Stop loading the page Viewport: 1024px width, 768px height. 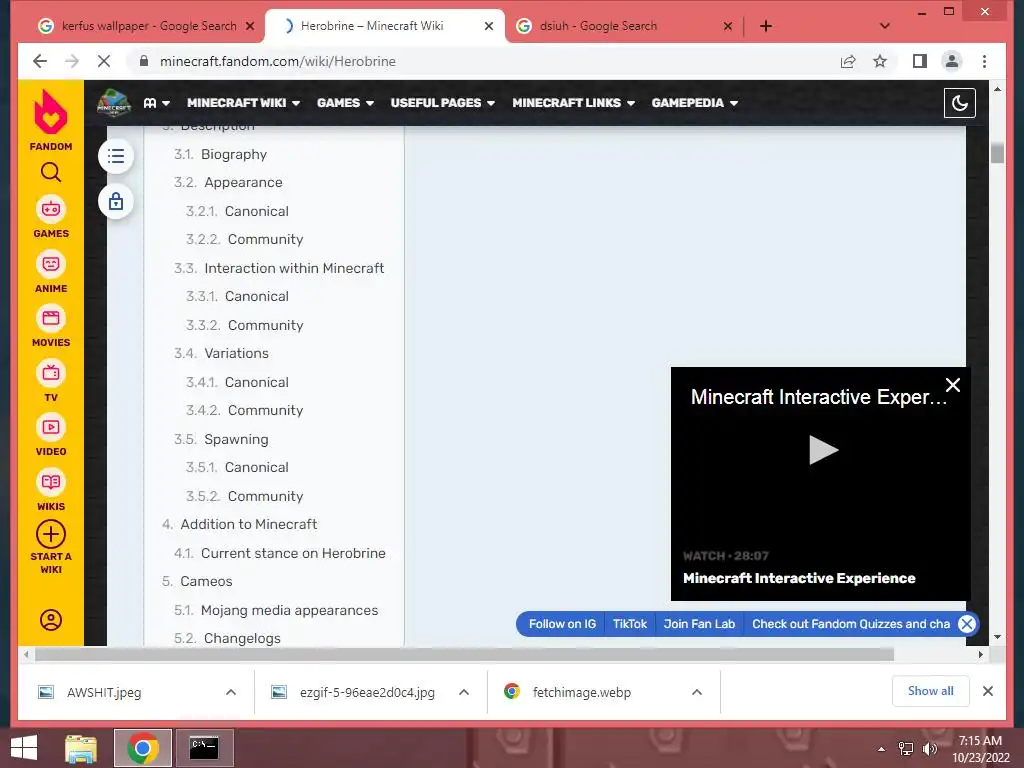point(104,61)
